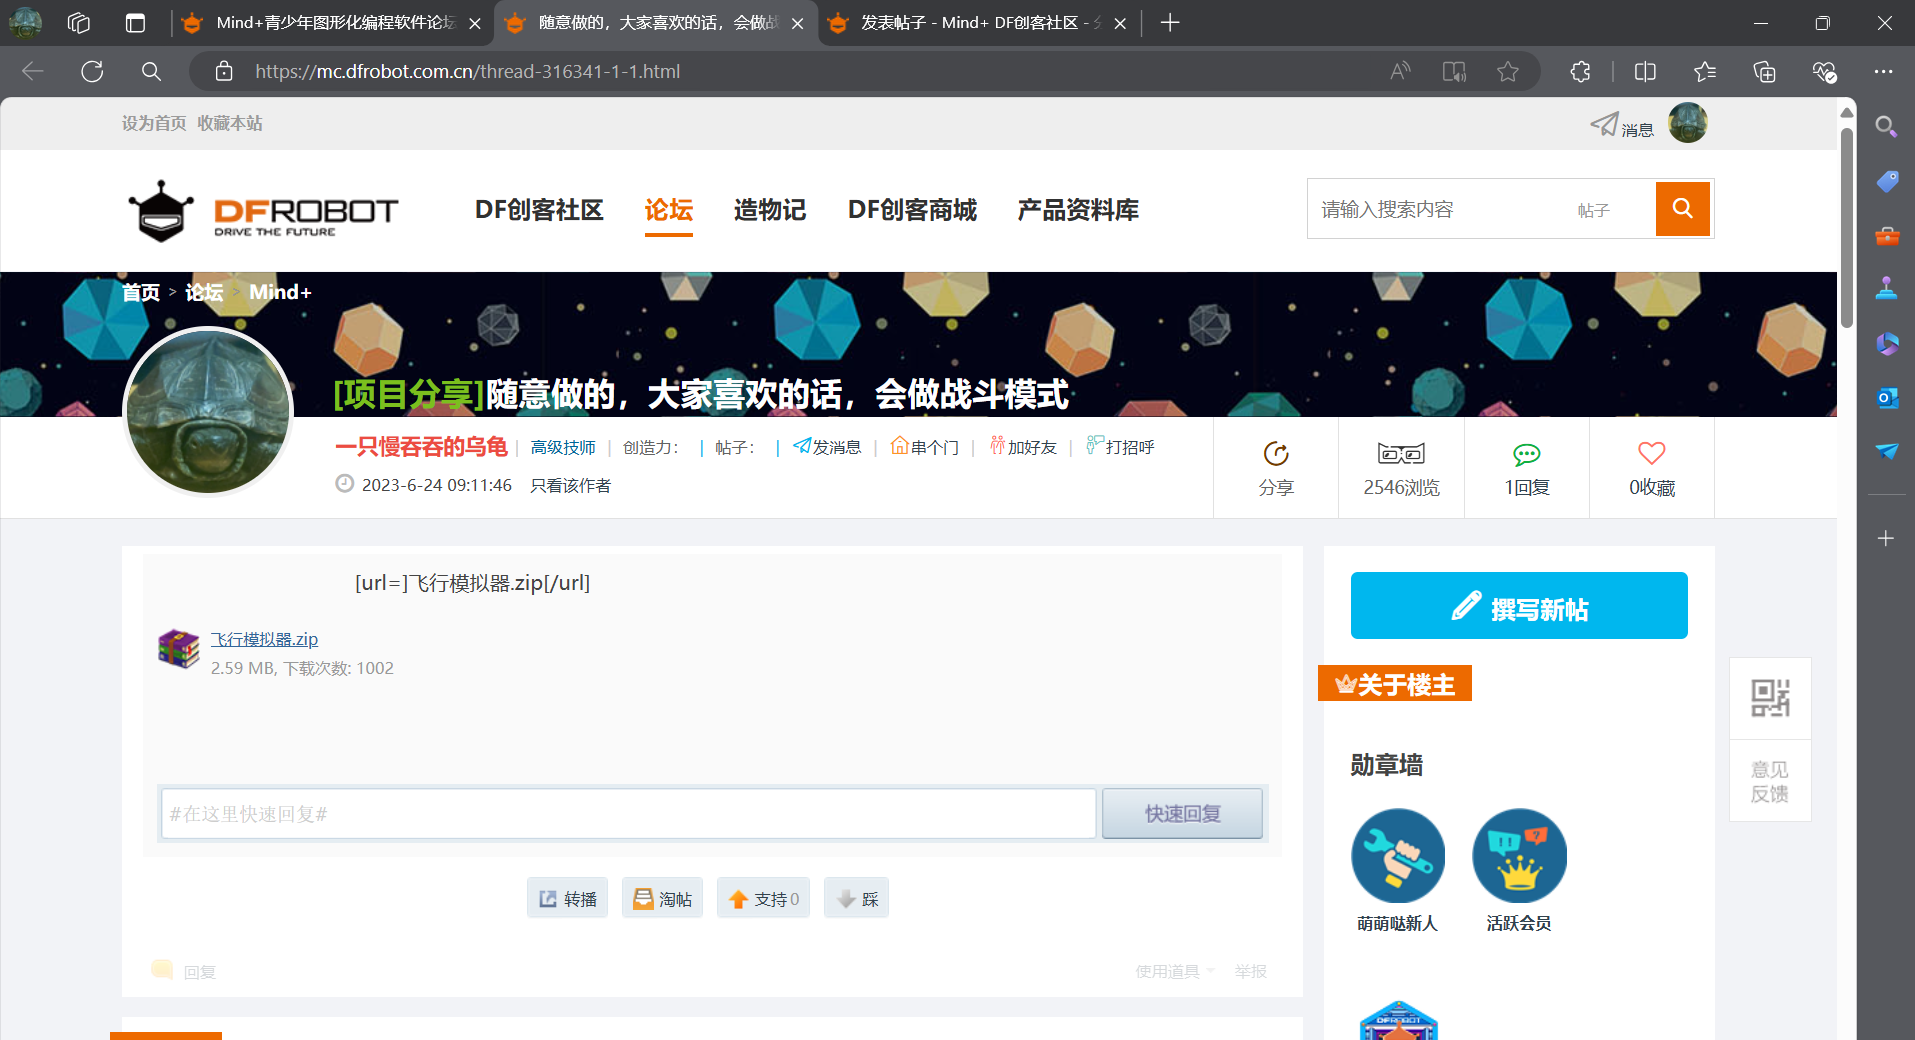Switch to the 发表帖子 browser tab
This screenshot has width=1915, height=1040.
tap(979, 22)
